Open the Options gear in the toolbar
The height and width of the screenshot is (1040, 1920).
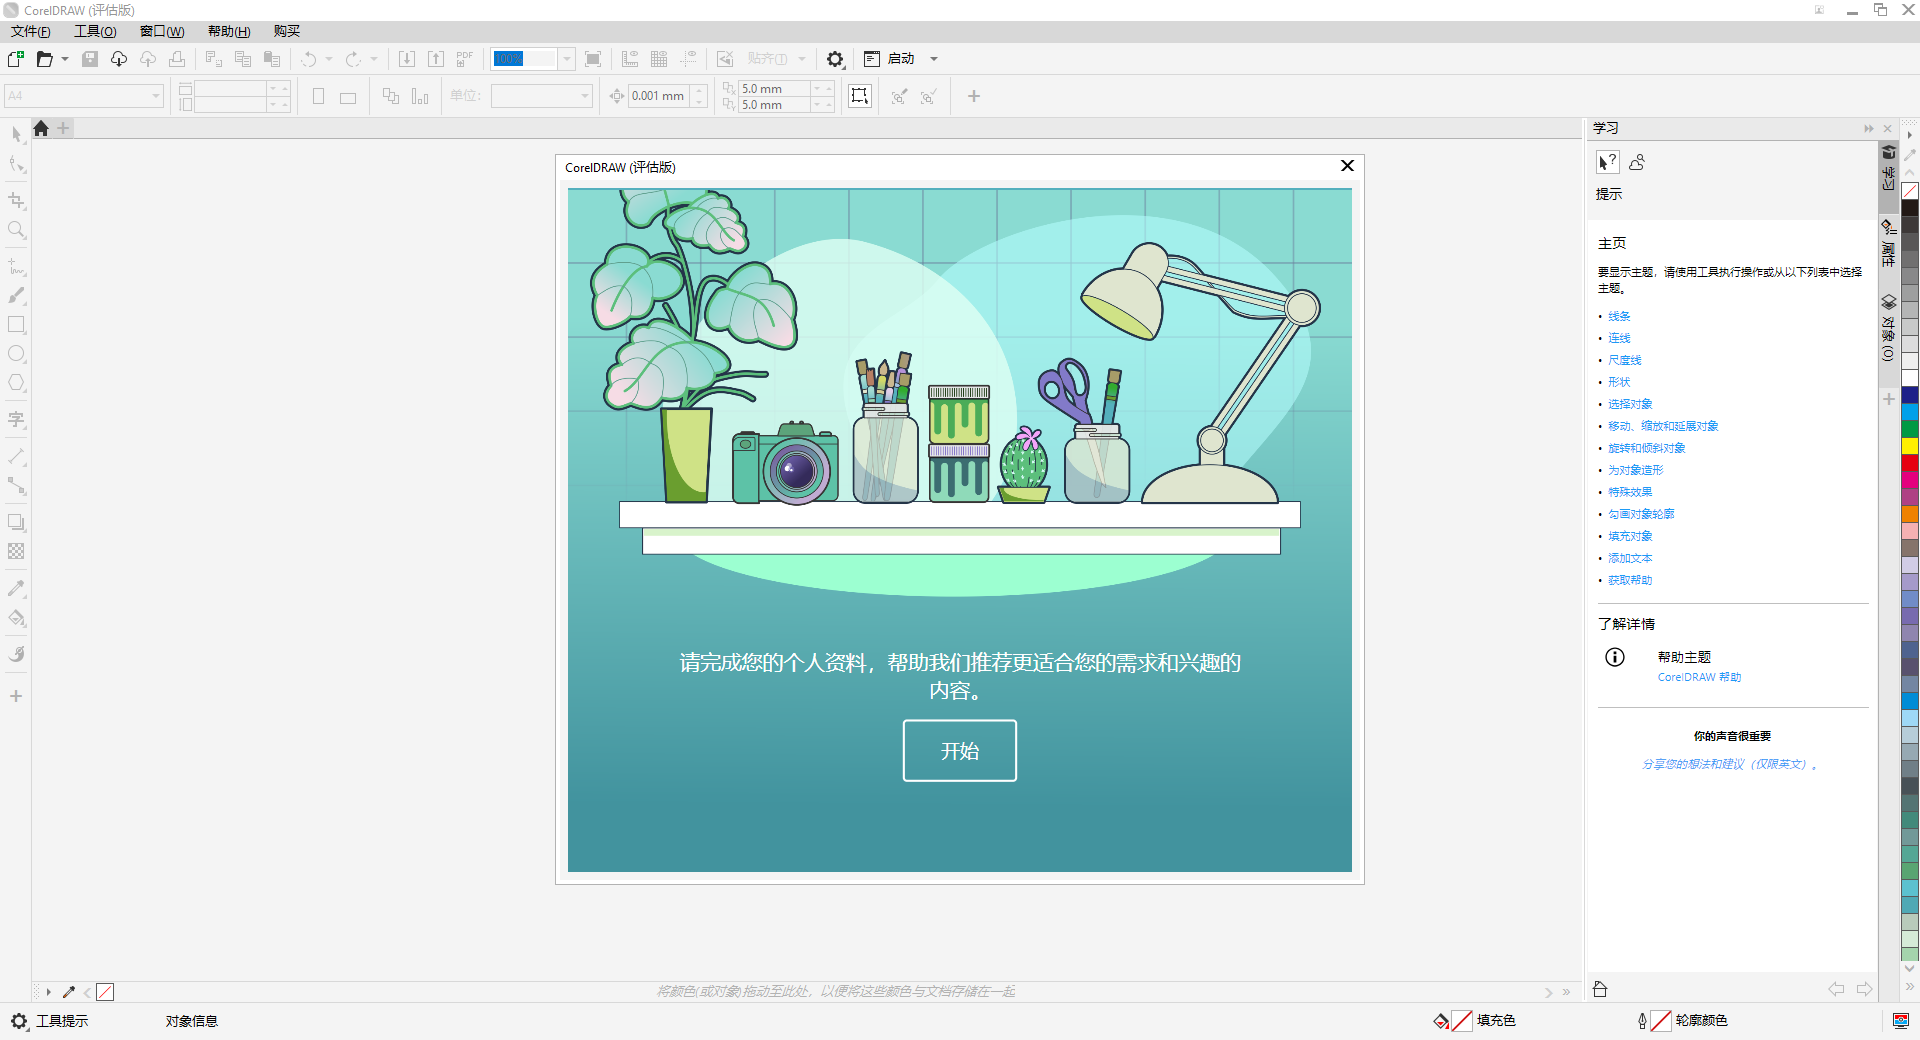coord(836,59)
